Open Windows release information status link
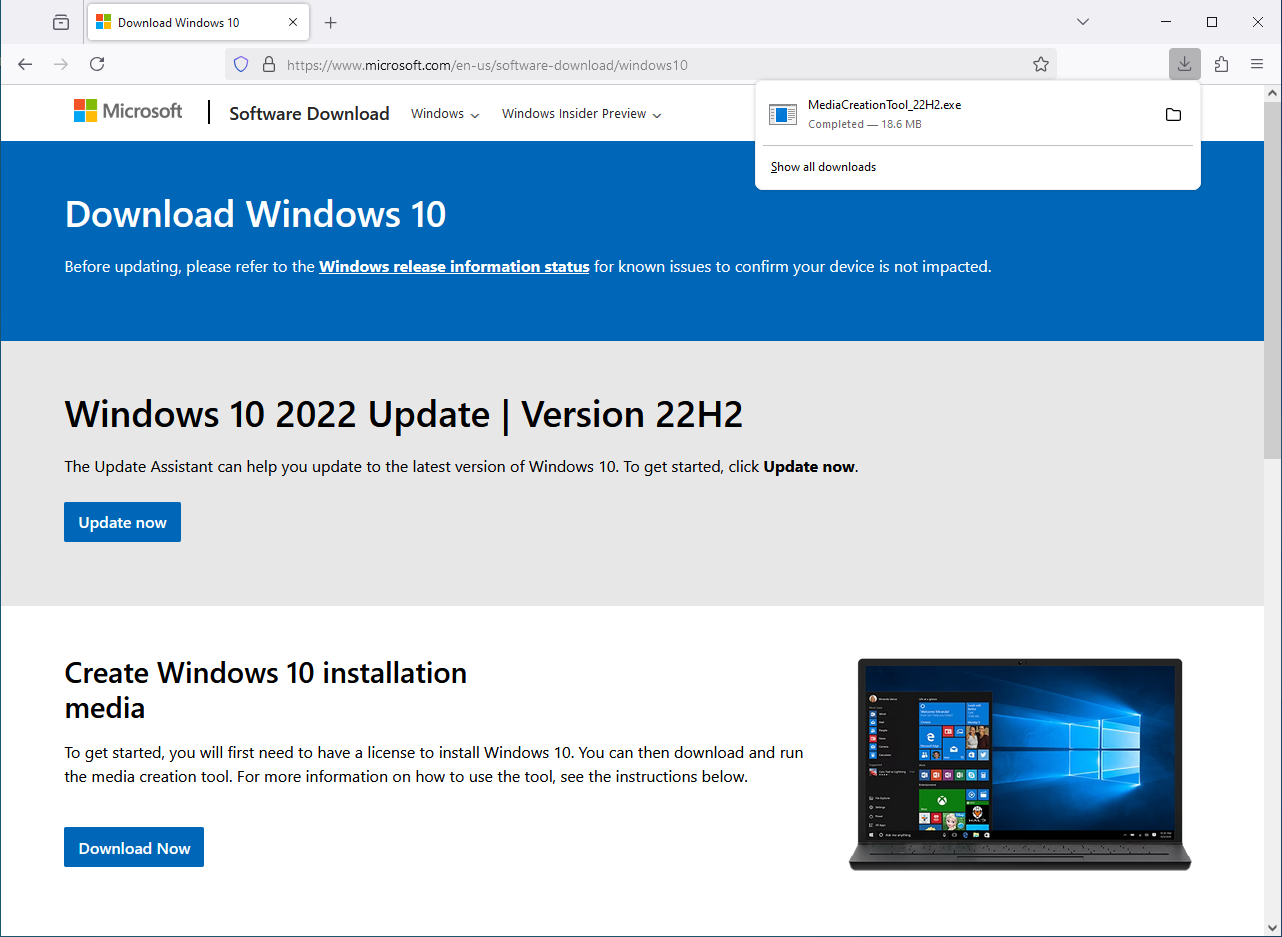The width and height of the screenshot is (1282, 937). coord(454,267)
